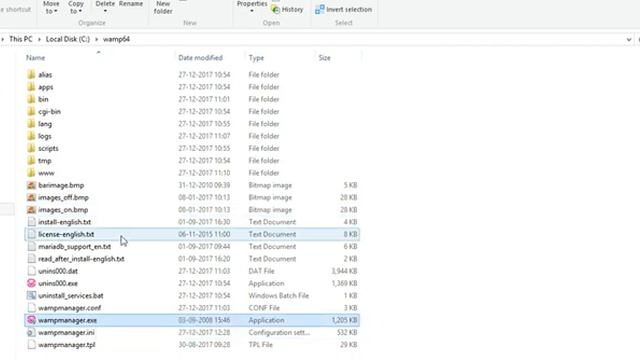The image size is (640, 360).
Task: Click the wampmanager.ini file name
Action: 66,333
